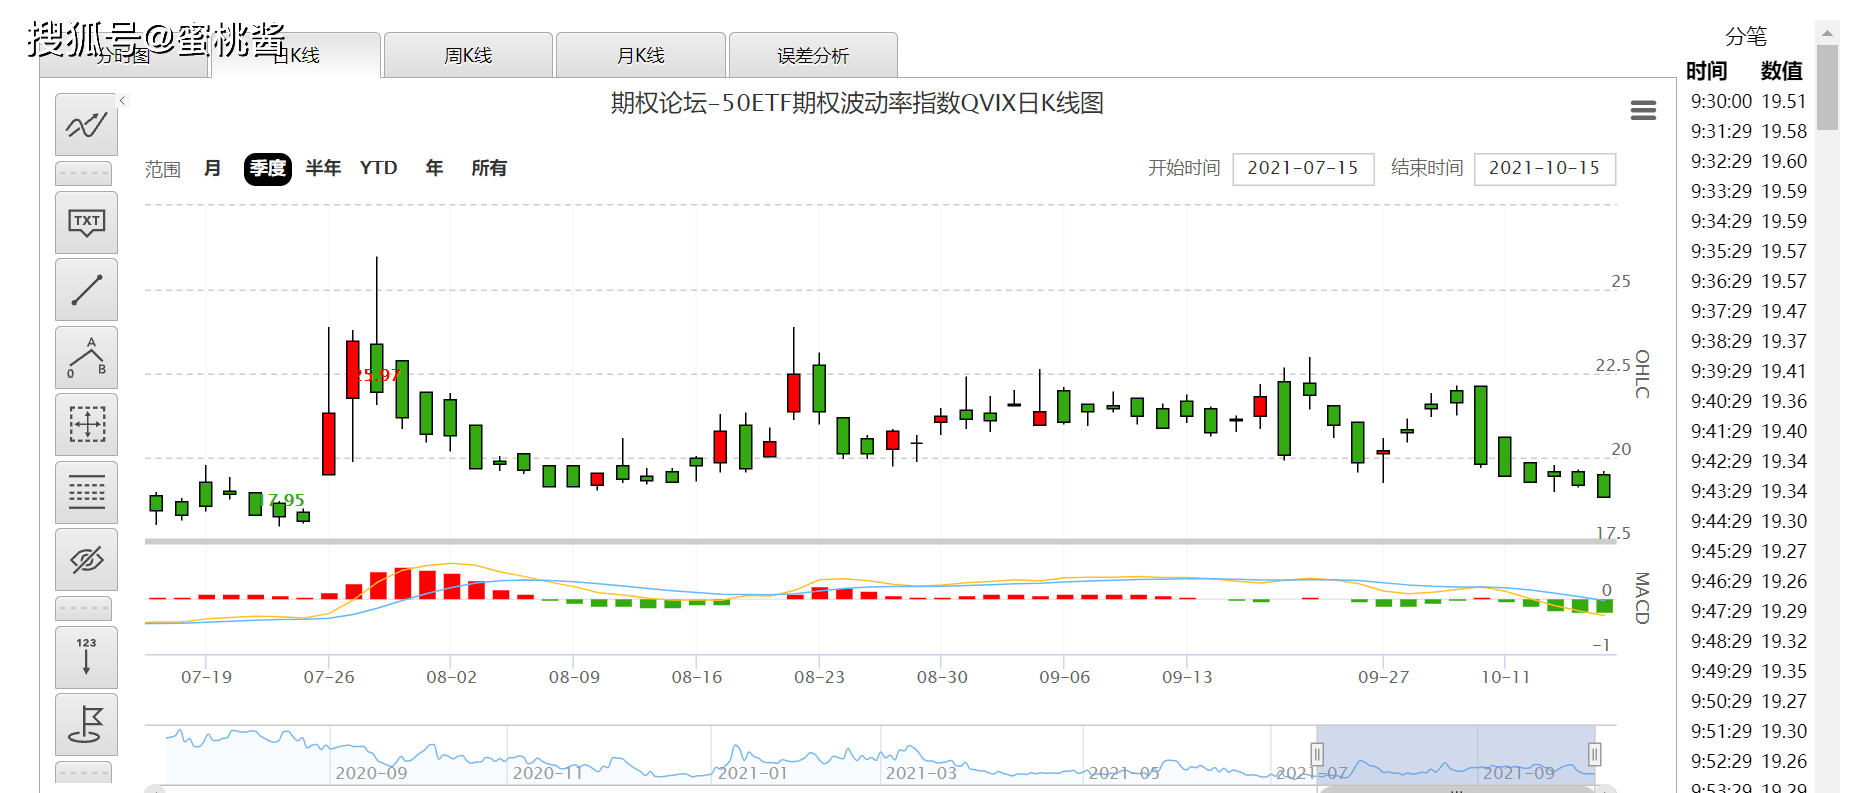
Task: Click the highlighted navigator selection window
Action: (x=1456, y=754)
